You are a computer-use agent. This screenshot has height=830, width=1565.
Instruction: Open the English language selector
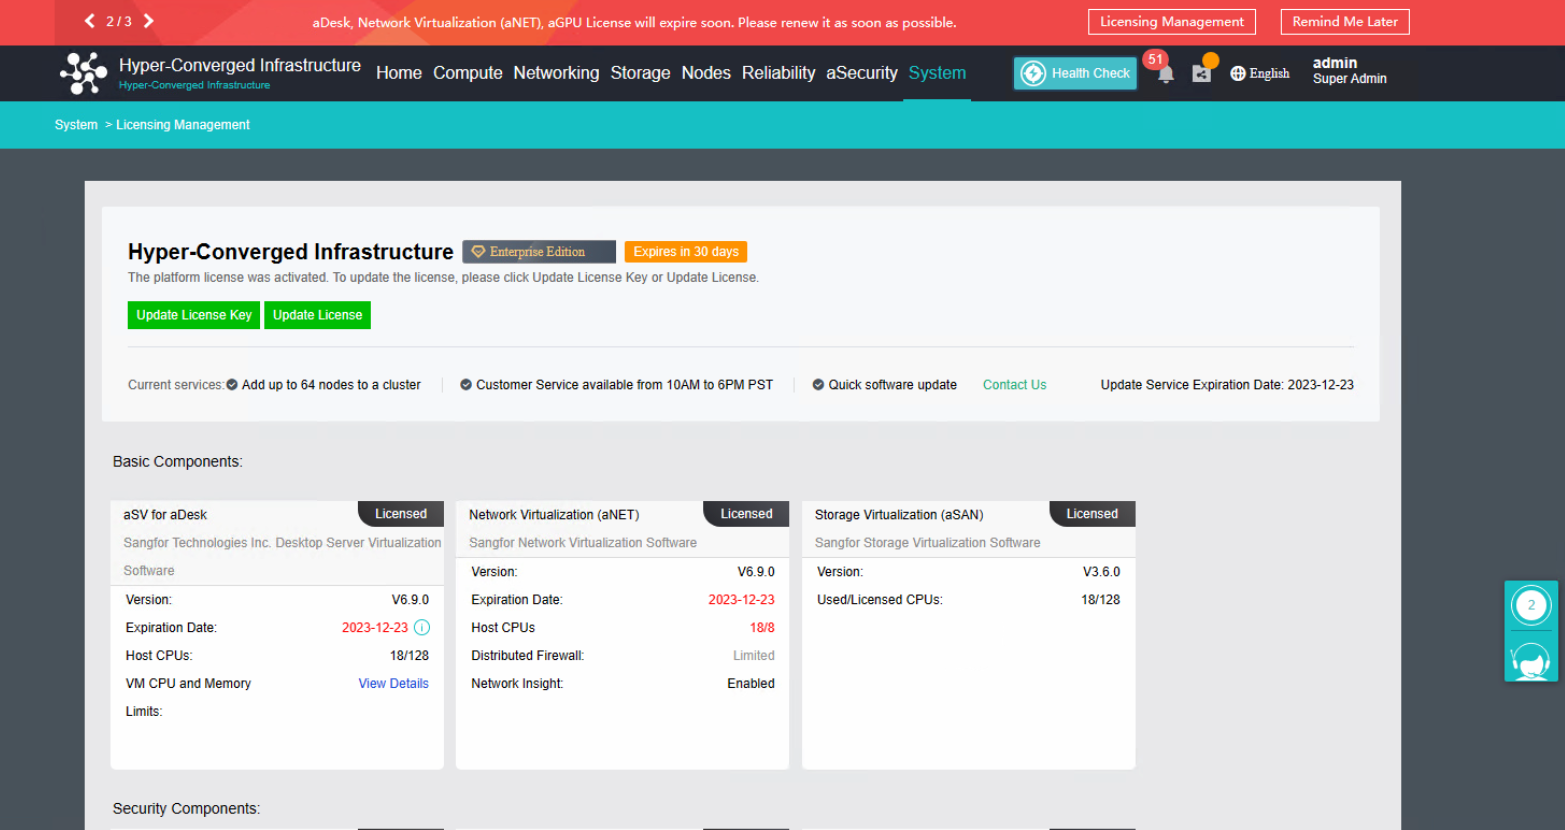point(1260,73)
